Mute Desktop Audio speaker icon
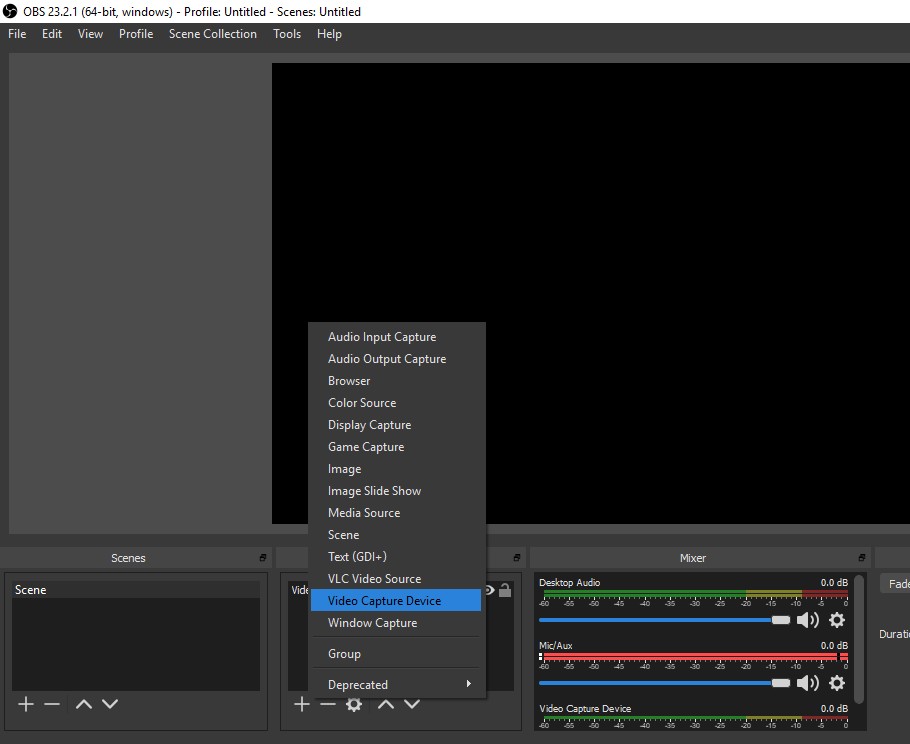The image size is (910, 744). click(807, 620)
